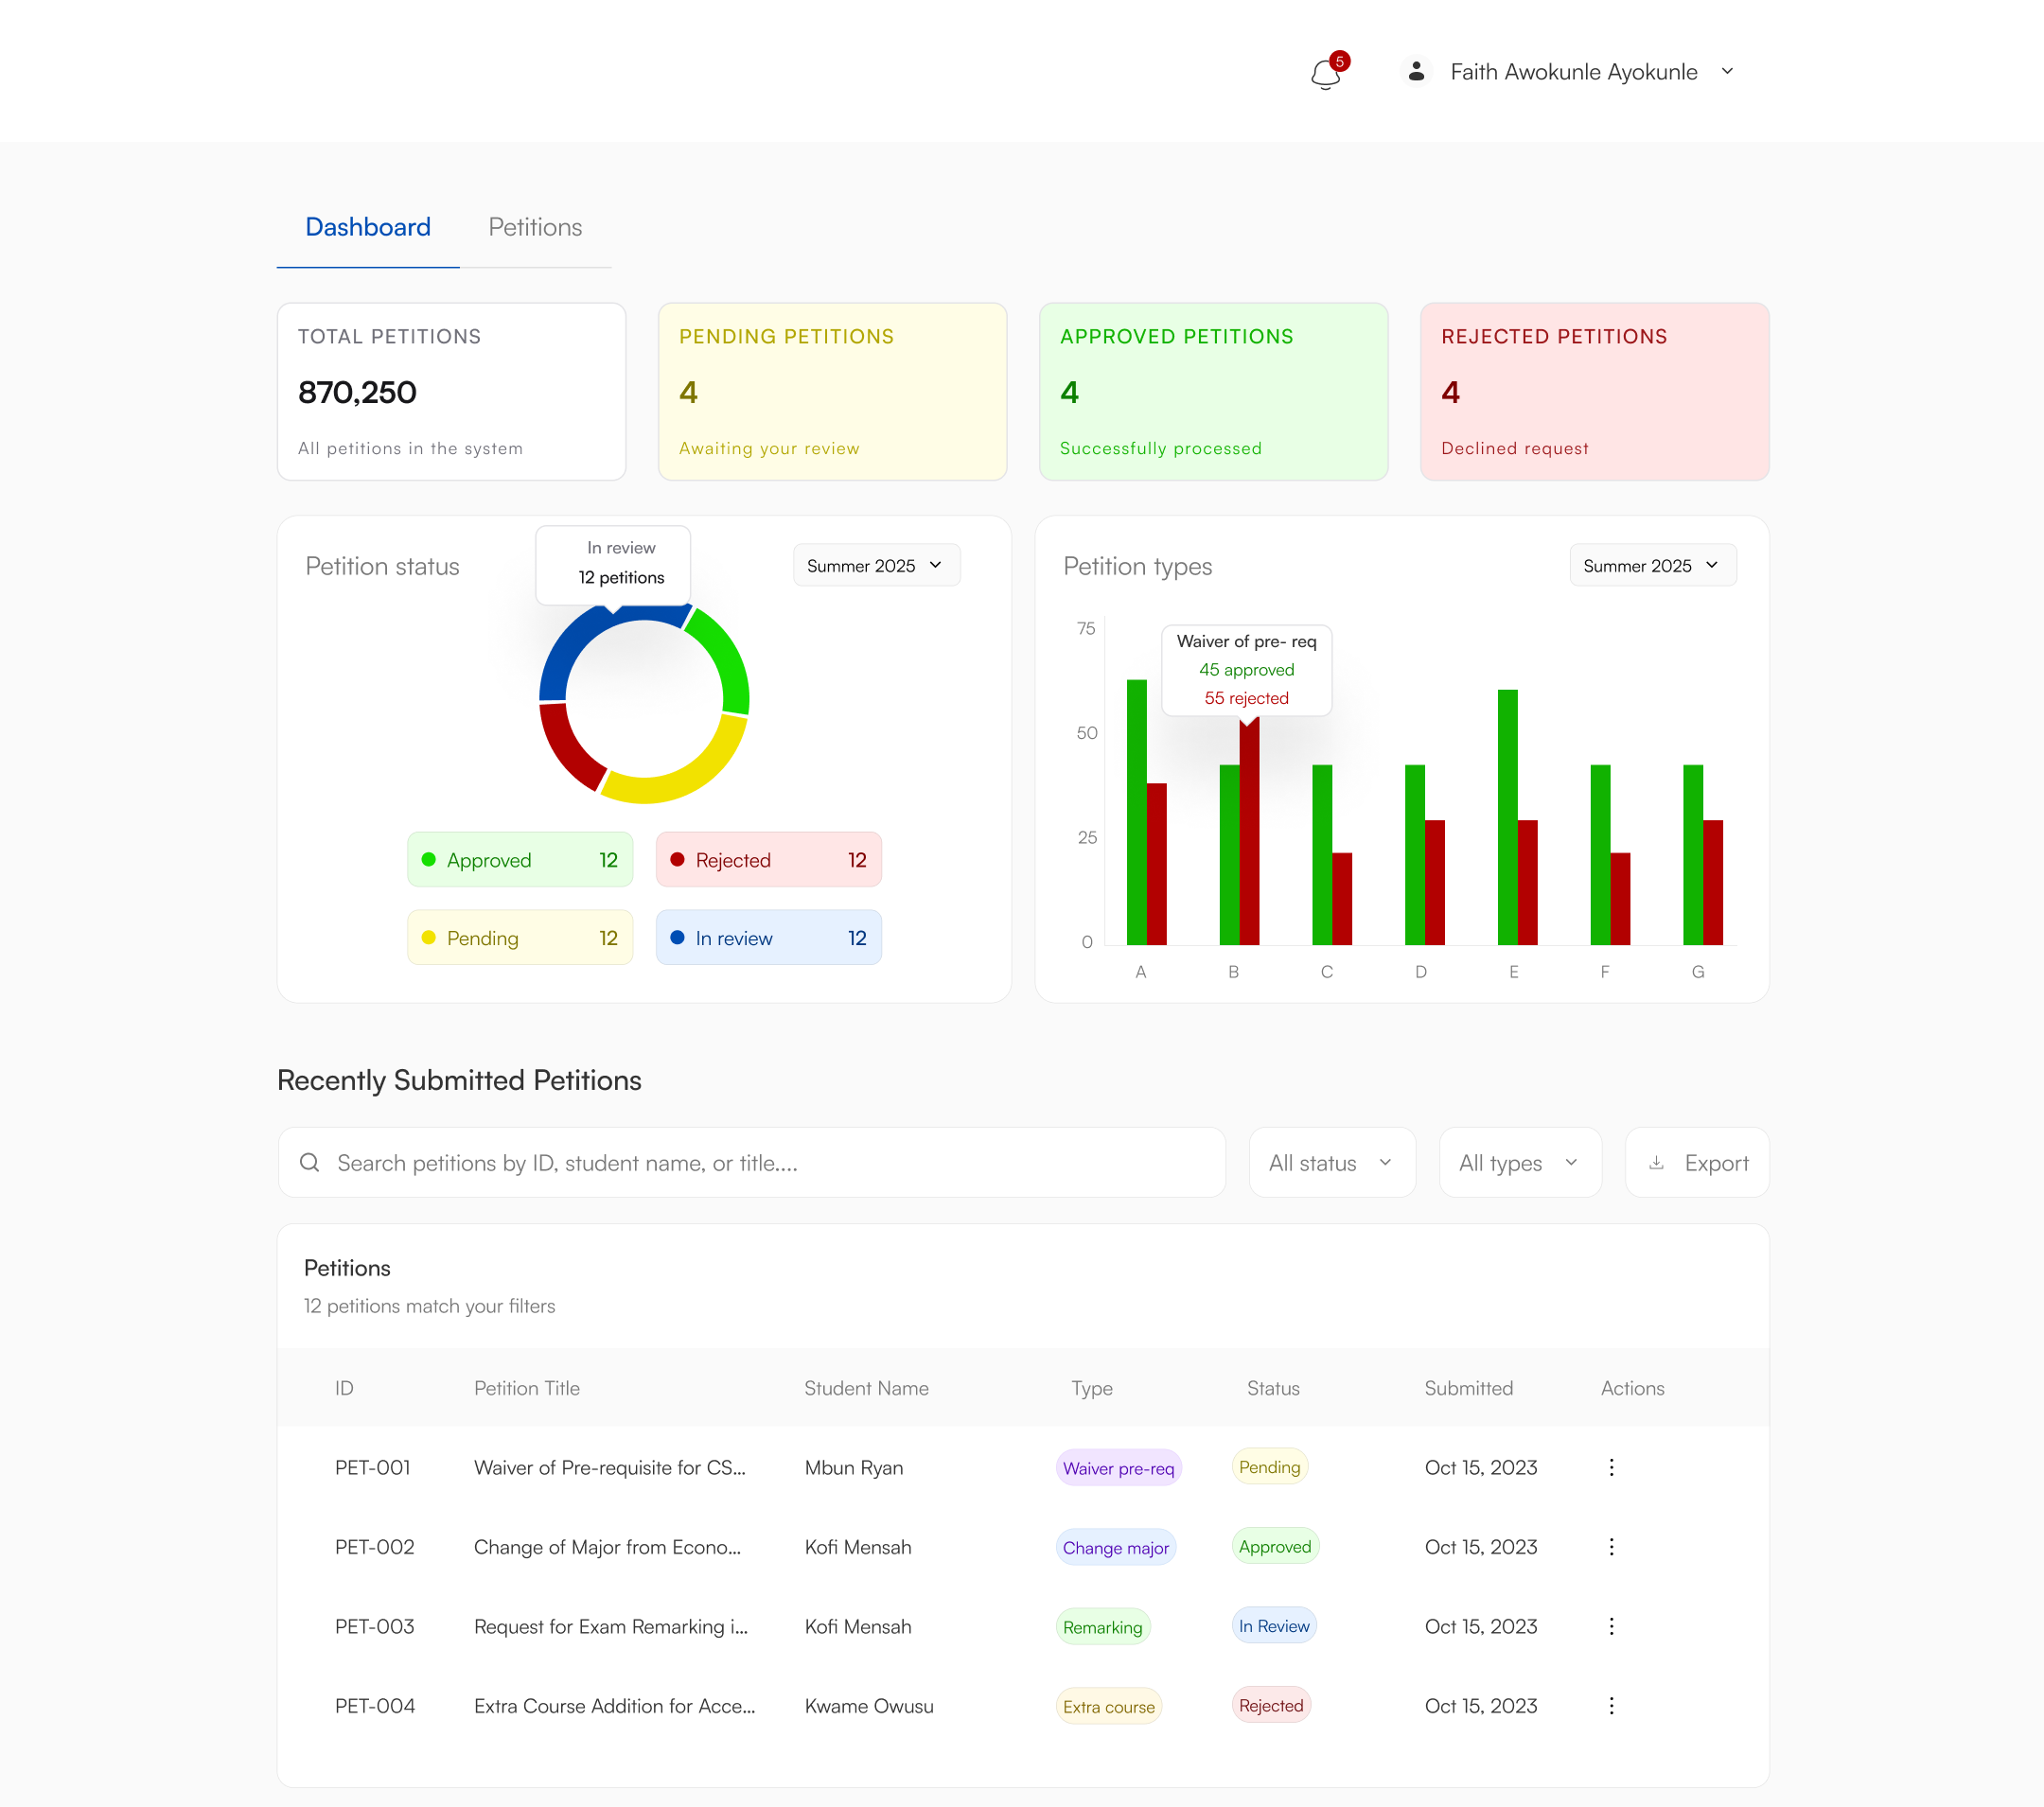Open the actions menu for PET-002 Change of Major
This screenshot has width=2044, height=1807.
click(1611, 1546)
